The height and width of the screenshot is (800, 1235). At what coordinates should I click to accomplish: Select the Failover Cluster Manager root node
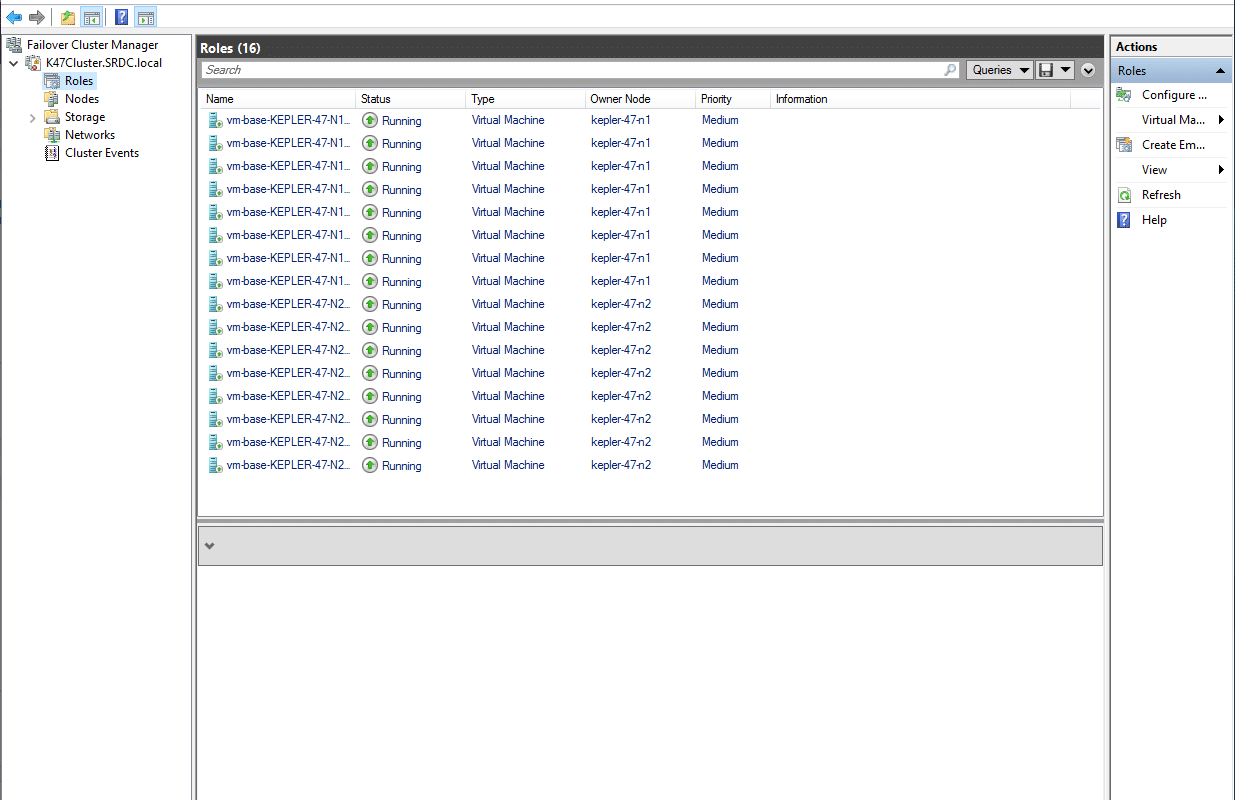pyautogui.click(x=92, y=45)
